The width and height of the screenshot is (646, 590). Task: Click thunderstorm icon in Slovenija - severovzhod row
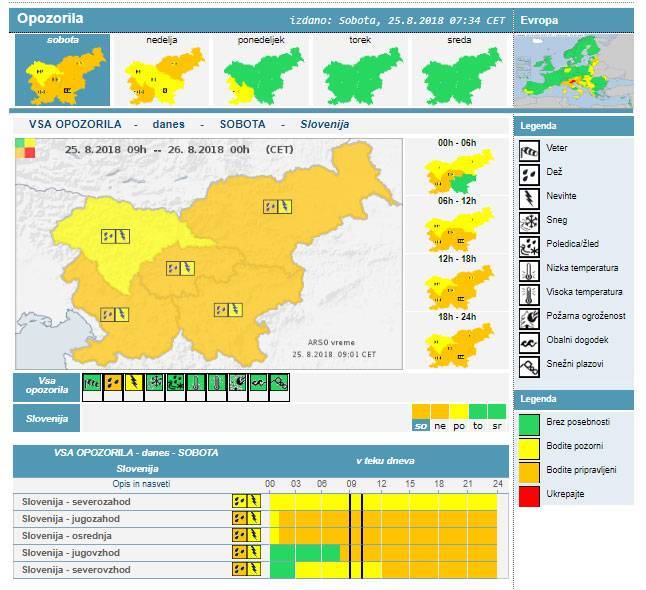253,570
